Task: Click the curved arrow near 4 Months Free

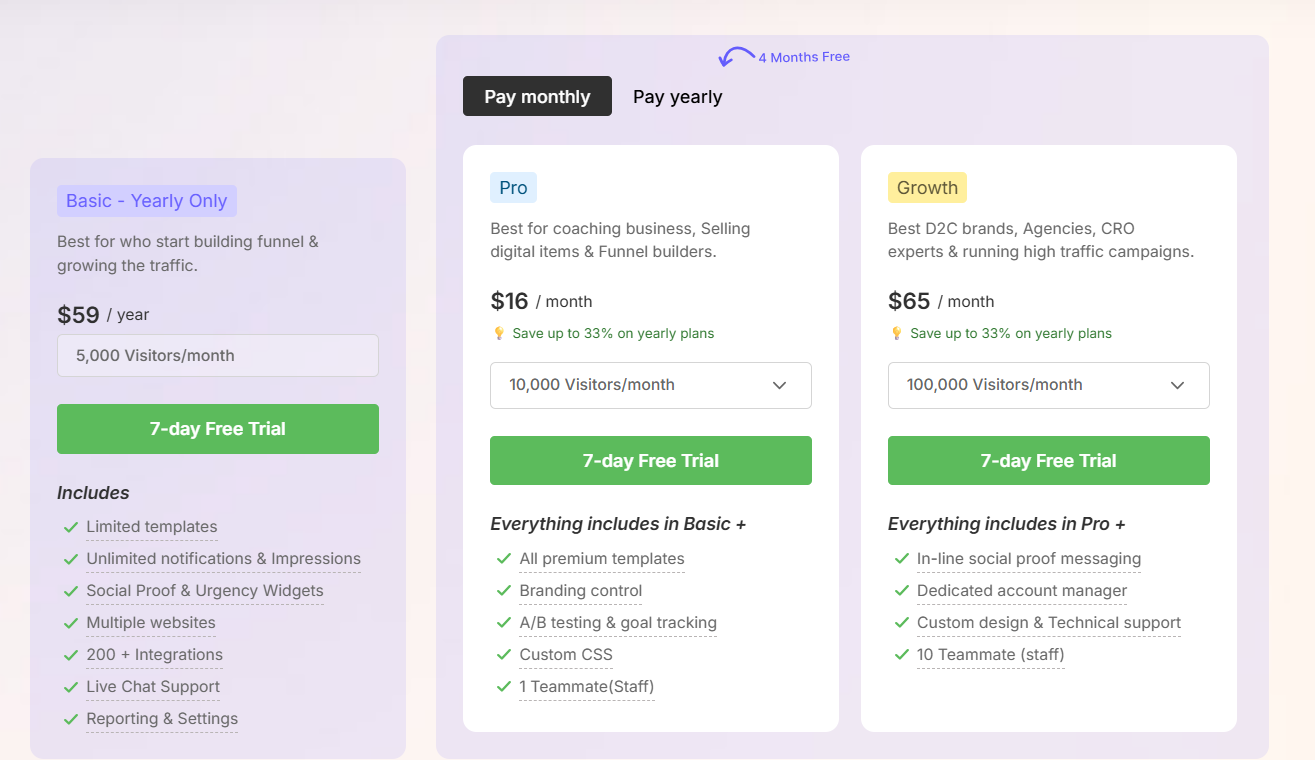Action: [x=737, y=55]
